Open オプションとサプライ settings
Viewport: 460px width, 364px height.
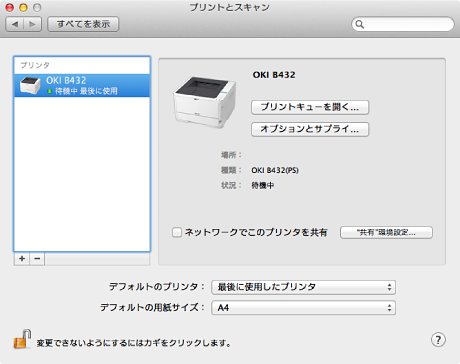[310, 129]
